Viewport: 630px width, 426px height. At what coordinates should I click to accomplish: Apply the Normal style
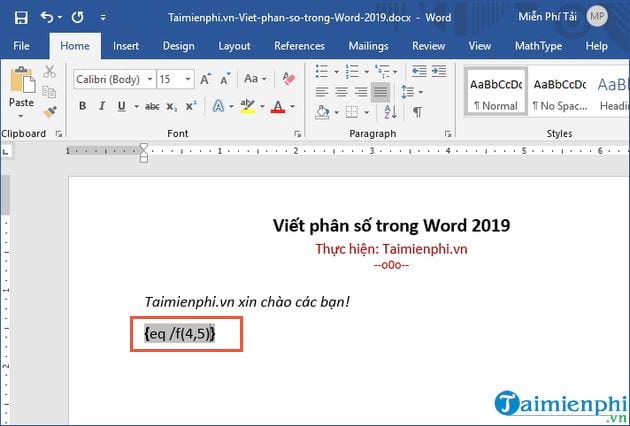click(x=496, y=92)
